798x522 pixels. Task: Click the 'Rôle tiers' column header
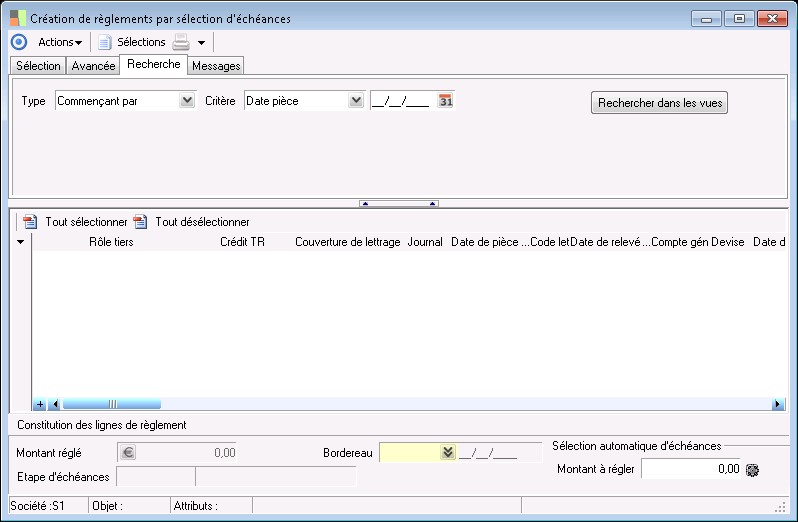(x=111, y=242)
